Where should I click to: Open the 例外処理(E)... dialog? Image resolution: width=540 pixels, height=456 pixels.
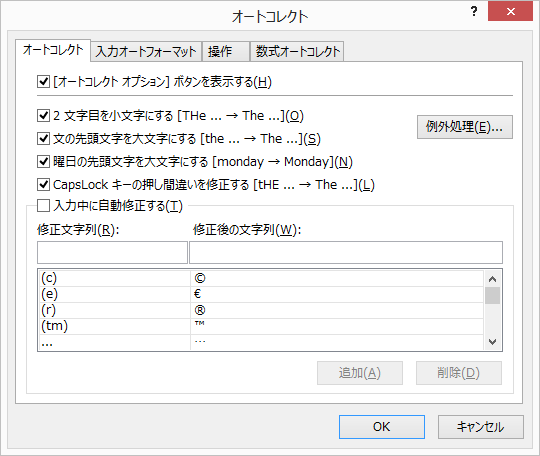click(465, 127)
